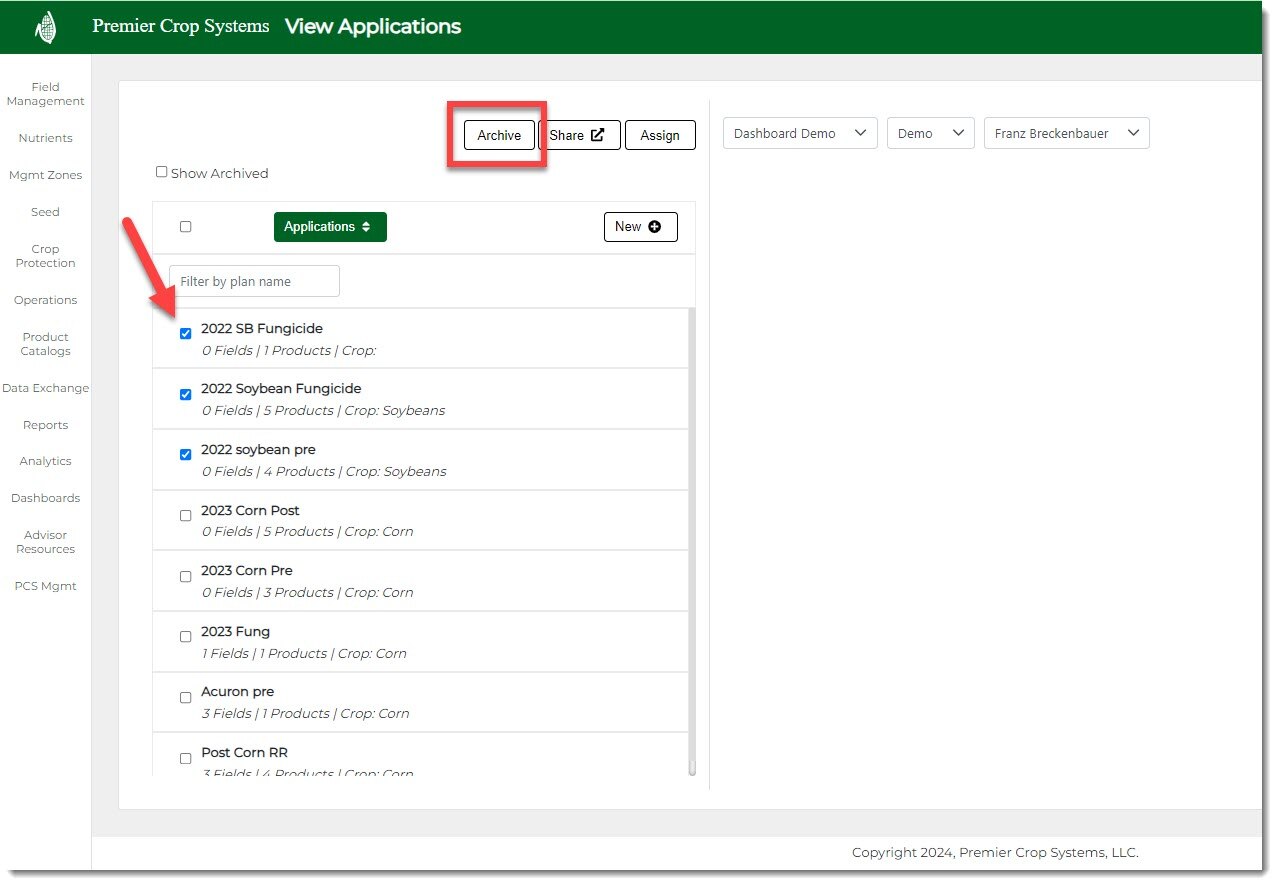Click the application list vertical scrollbar
The width and height of the screenshot is (1277, 885).
coord(692,540)
